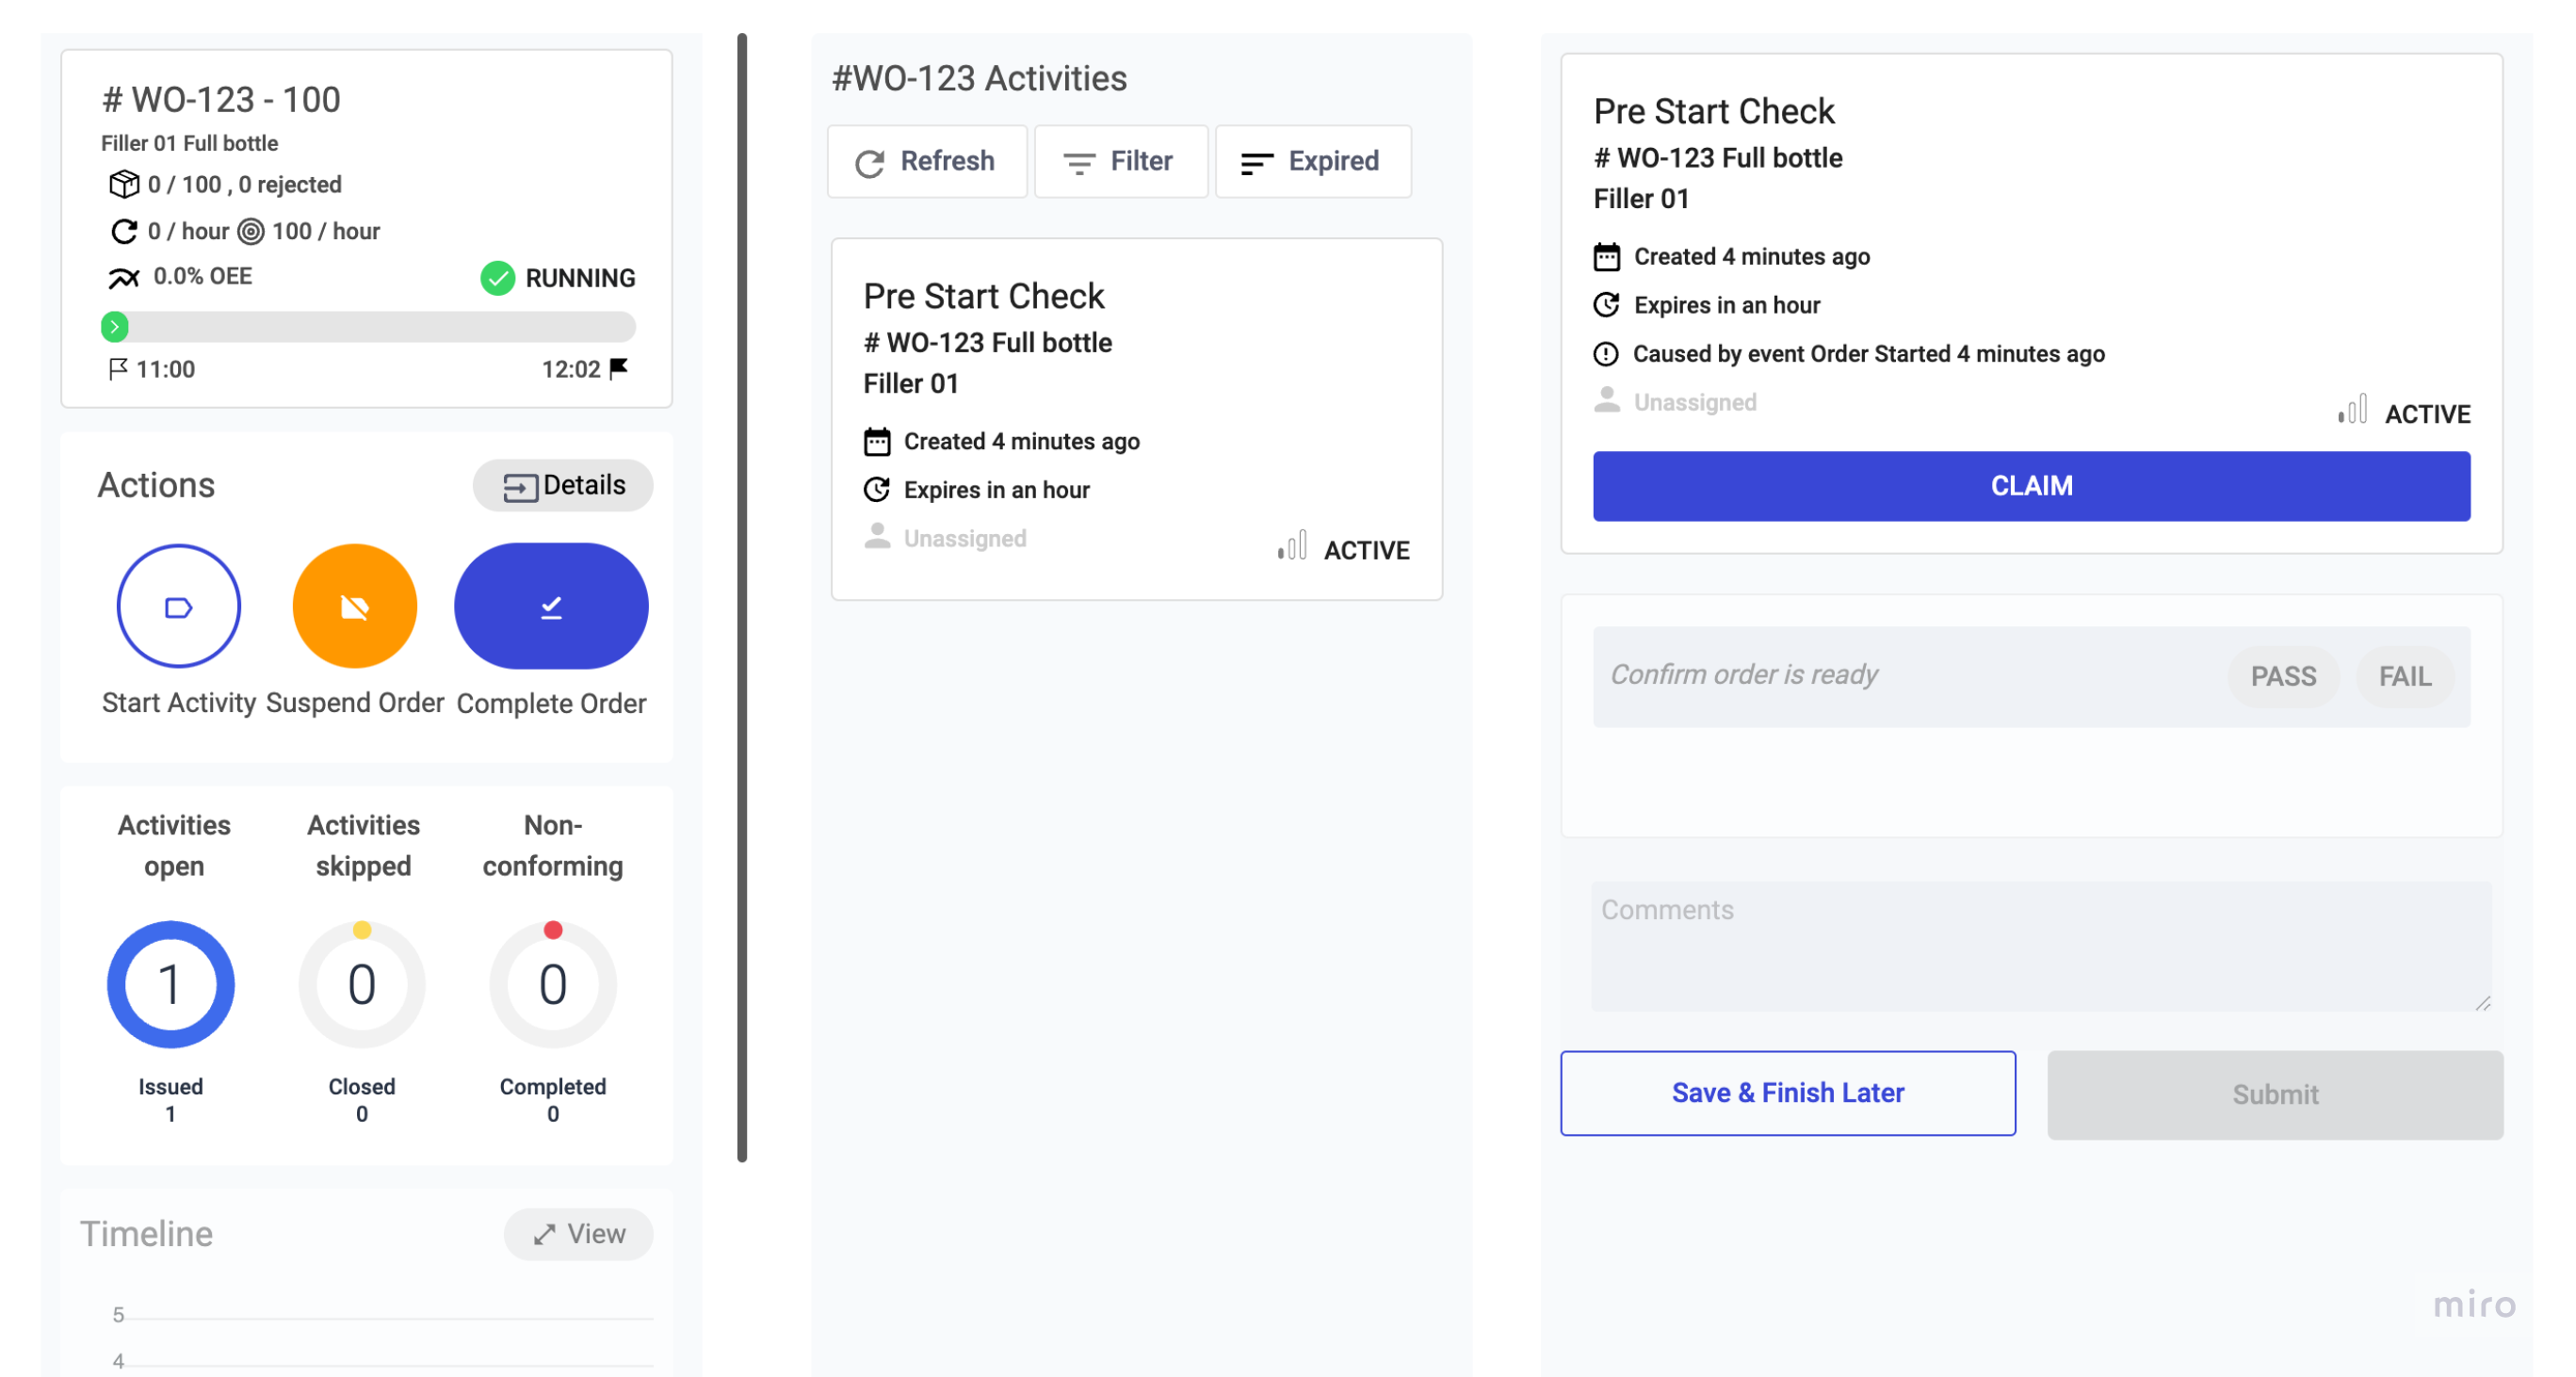Click the end flag icon next to 12:02

[x=619, y=368]
